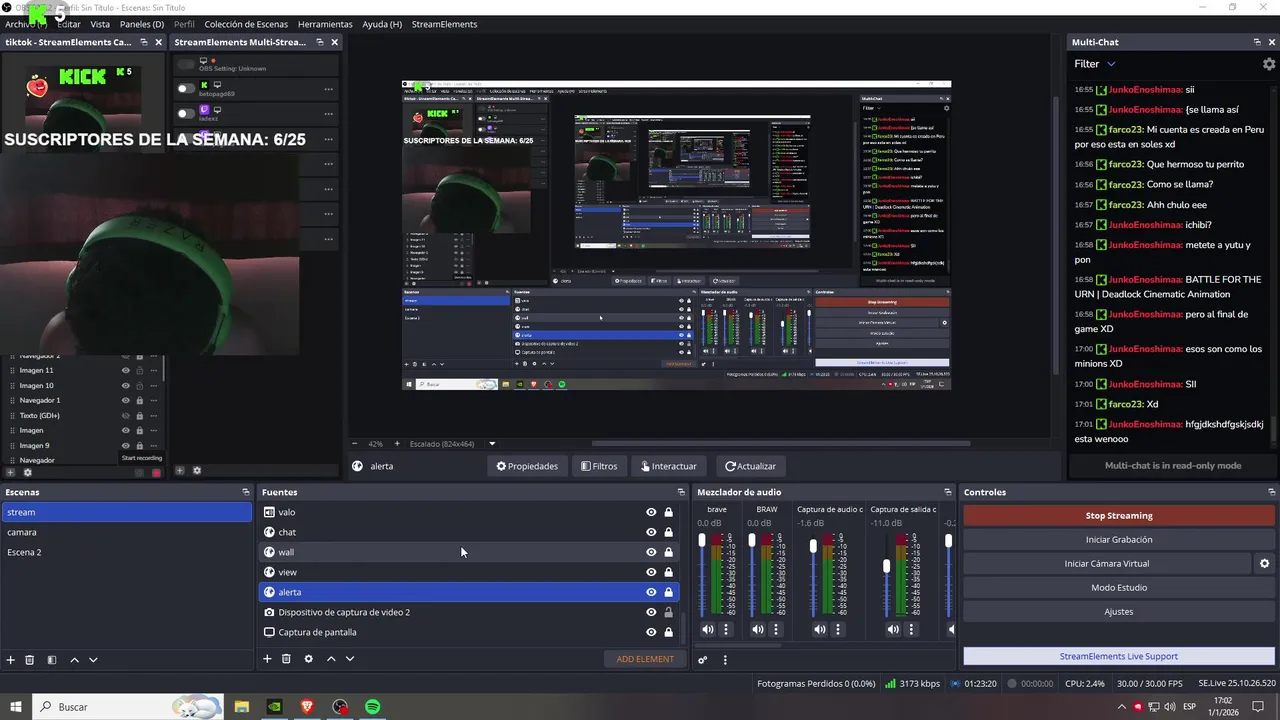Open more options for Imagen 11 layer

click(x=153, y=370)
